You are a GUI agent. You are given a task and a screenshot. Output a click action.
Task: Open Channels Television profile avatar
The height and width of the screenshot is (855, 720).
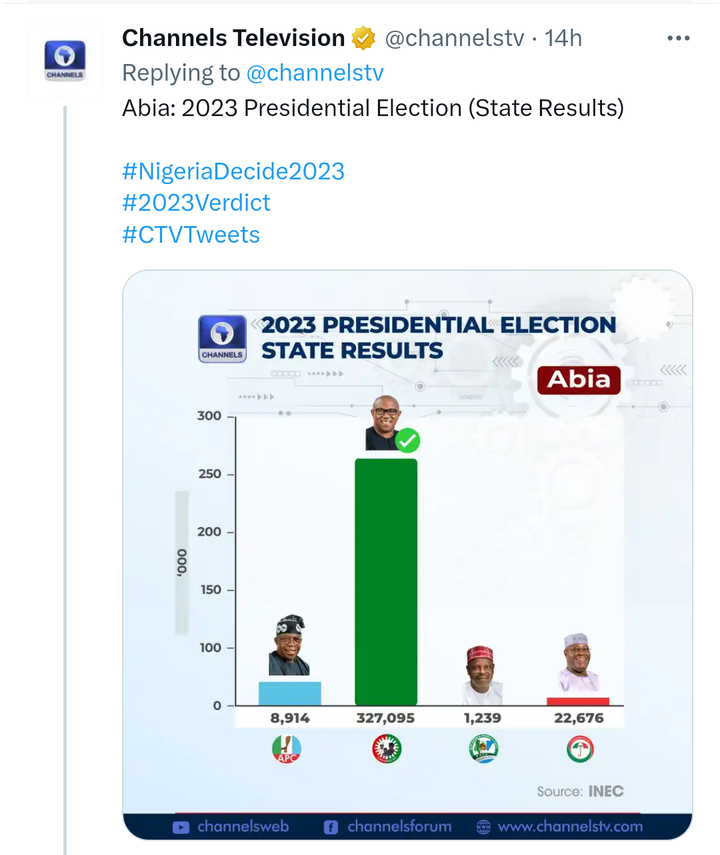tap(65, 60)
